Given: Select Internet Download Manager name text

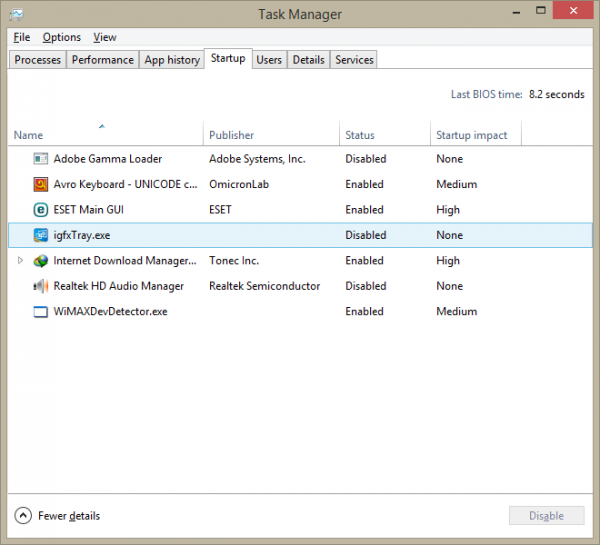Looking at the screenshot, I should pos(125,261).
